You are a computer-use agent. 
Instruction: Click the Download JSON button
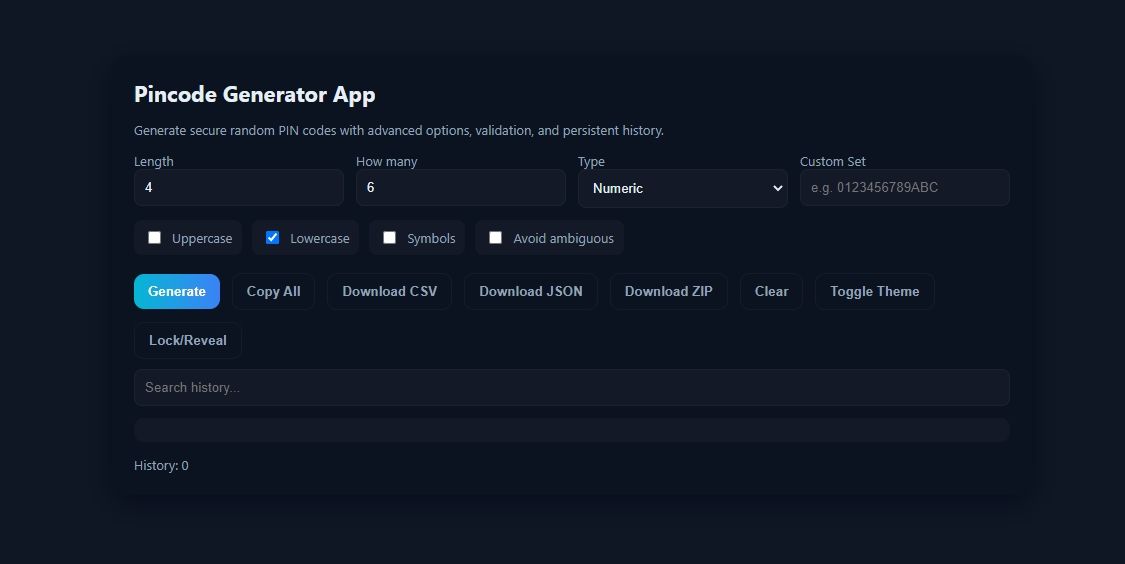[530, 291]
